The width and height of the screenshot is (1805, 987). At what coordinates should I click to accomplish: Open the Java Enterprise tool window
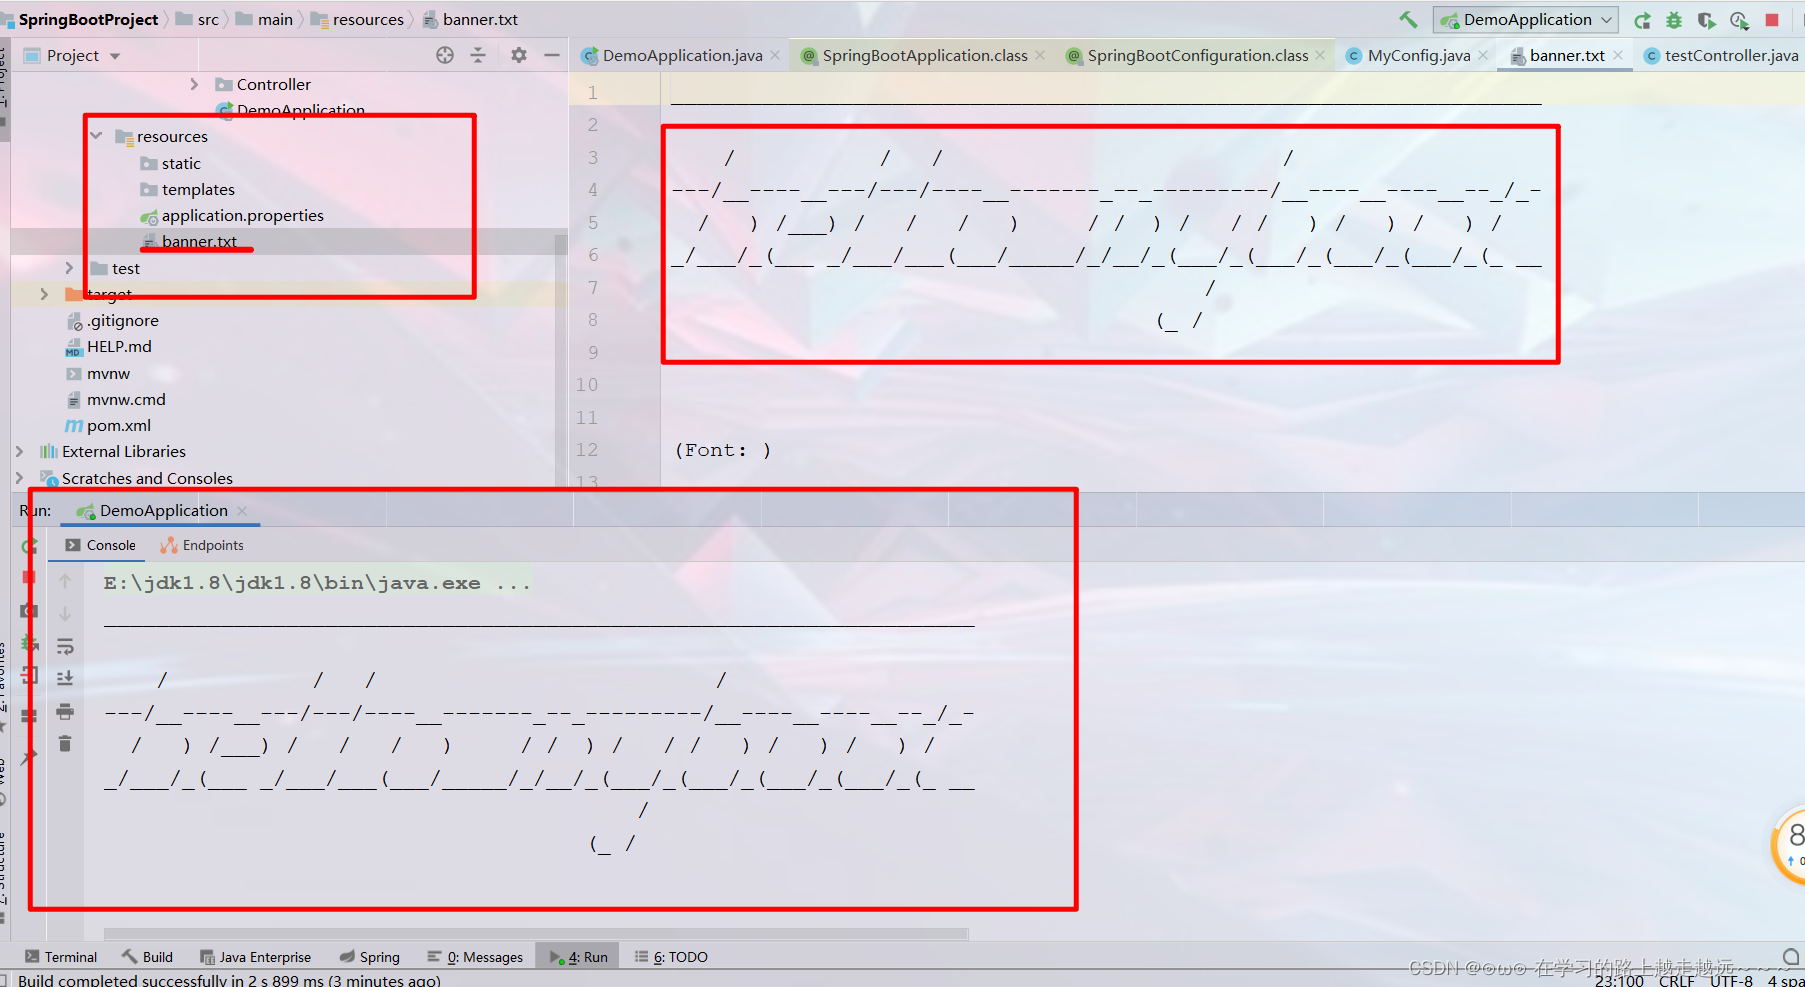click(255, 957)
